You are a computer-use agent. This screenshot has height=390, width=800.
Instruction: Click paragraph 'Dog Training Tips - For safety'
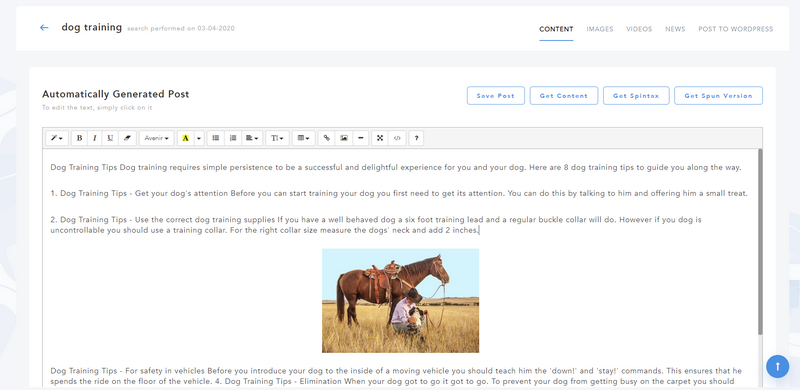tap(396, 376)
